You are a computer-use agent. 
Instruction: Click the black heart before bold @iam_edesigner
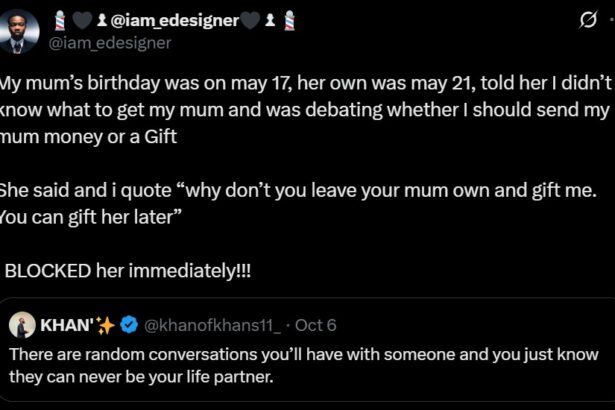pos(78,20)
